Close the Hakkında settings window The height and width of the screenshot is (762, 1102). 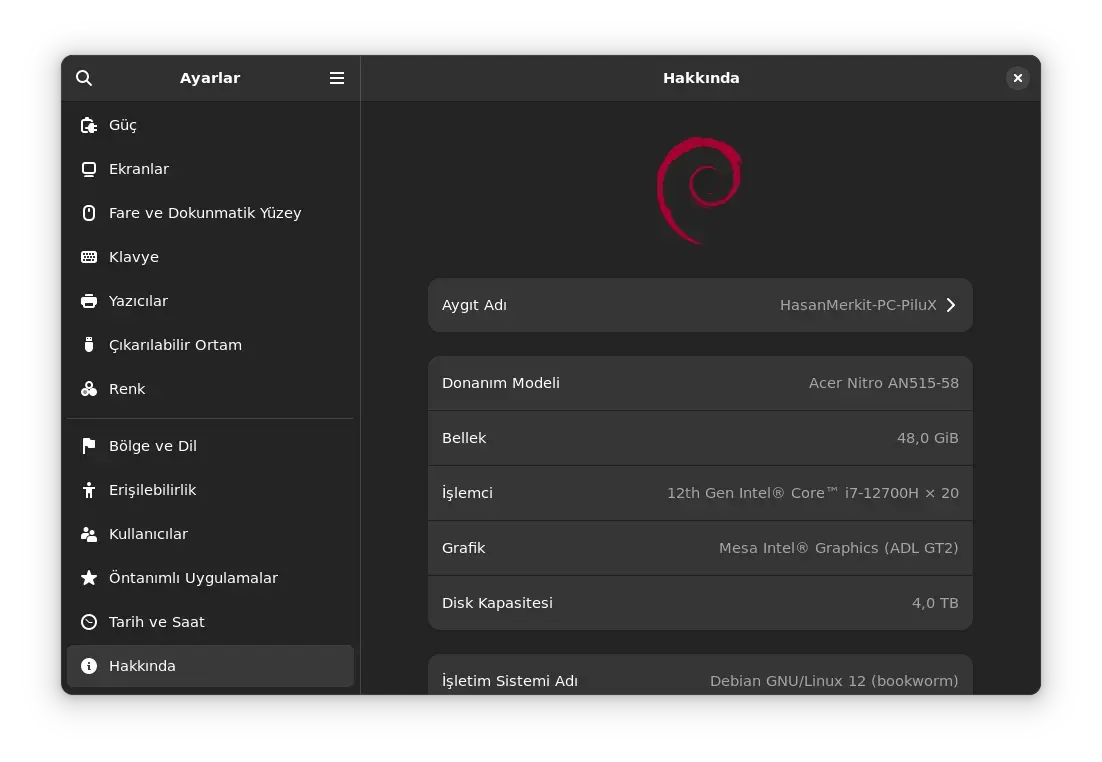pos(1017,78)
